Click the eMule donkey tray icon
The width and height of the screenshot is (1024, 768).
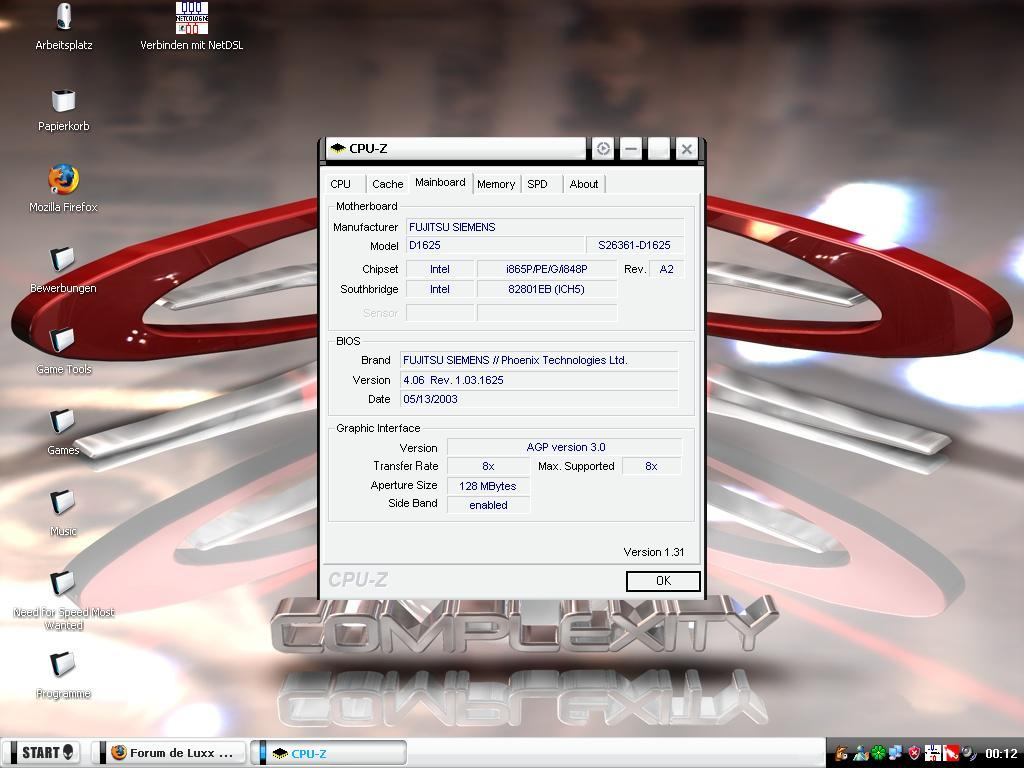pos(842,753)
